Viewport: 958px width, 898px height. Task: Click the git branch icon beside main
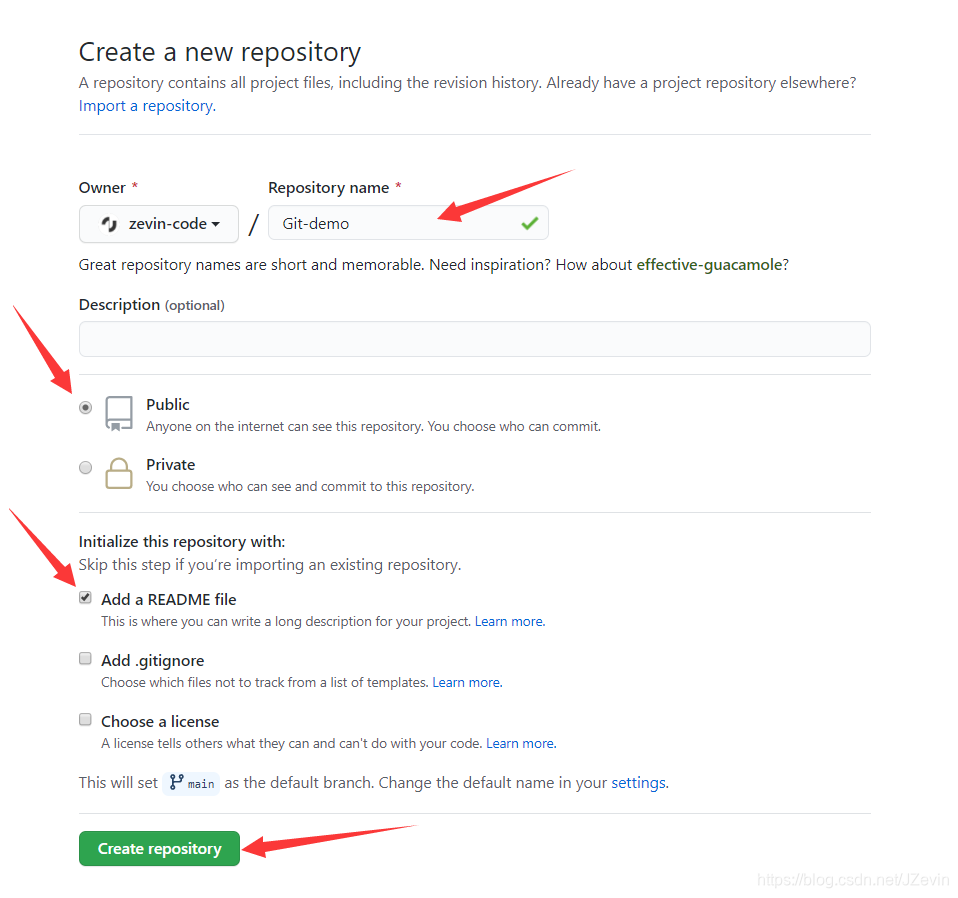[x=176, y=782]
